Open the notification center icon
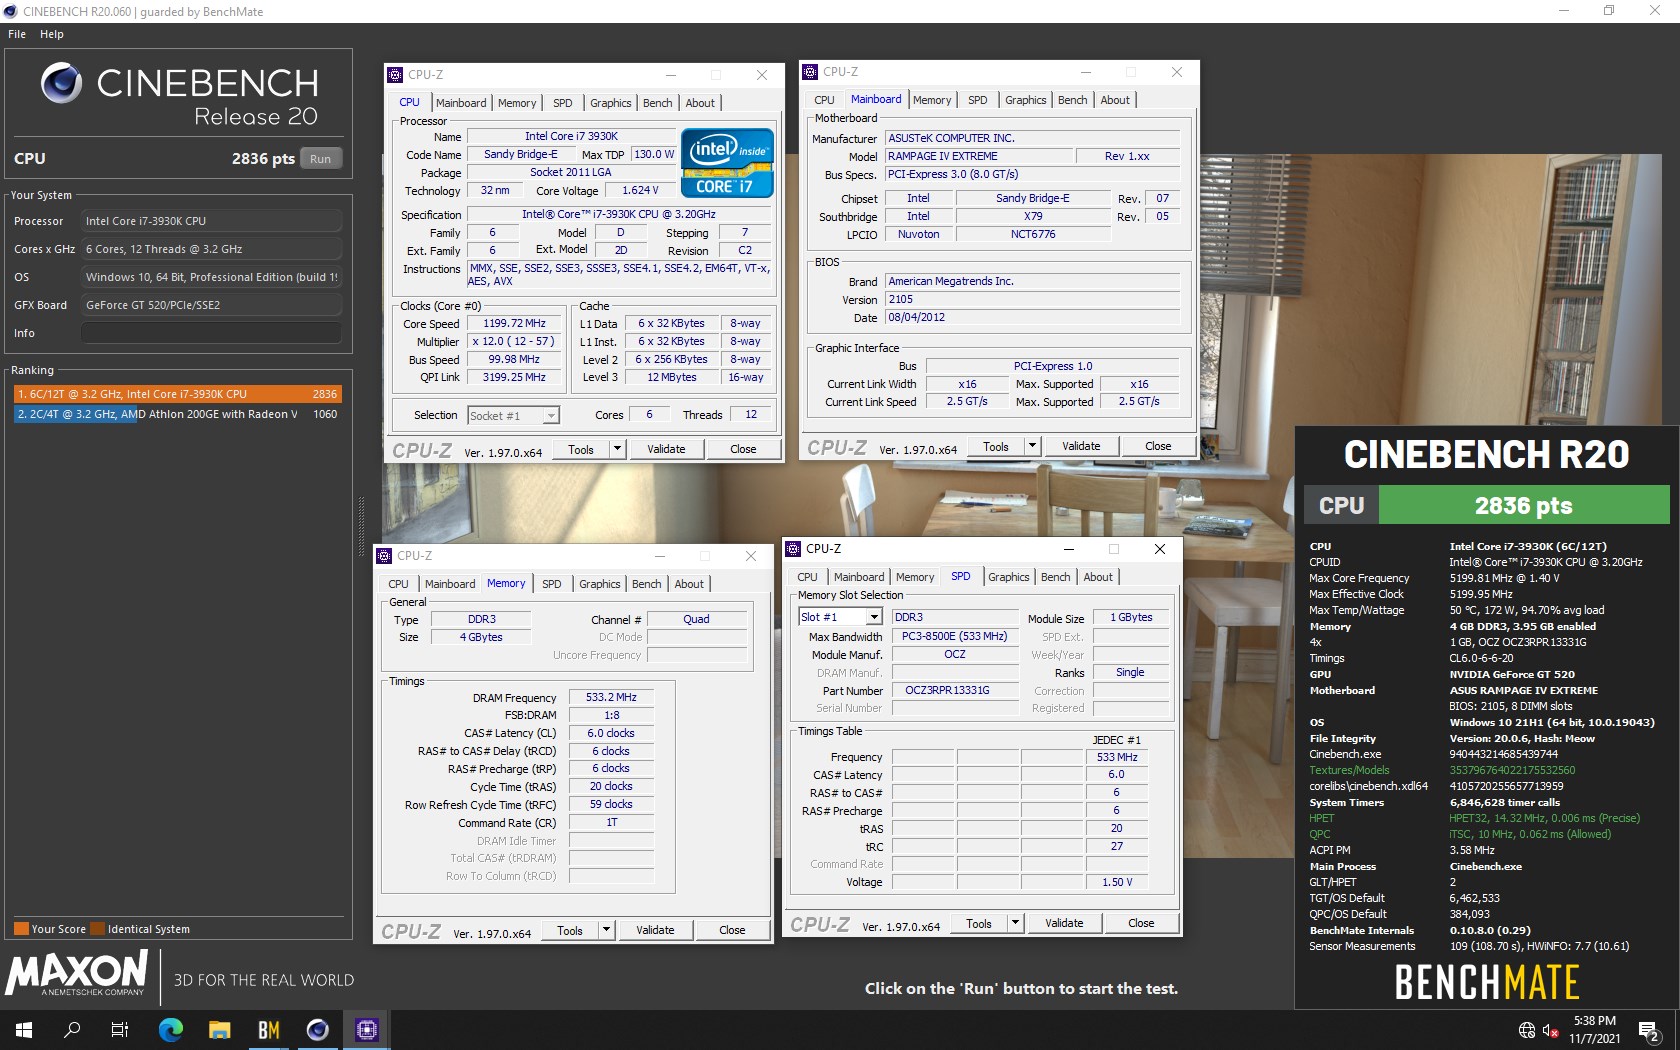 click(1650, 1030)
